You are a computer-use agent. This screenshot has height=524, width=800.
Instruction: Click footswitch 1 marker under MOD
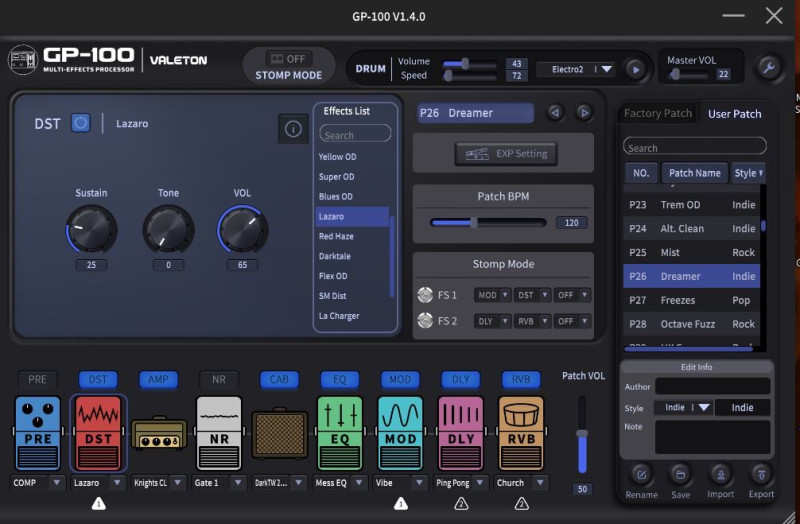pyautogui.click(x=401, y=504)
